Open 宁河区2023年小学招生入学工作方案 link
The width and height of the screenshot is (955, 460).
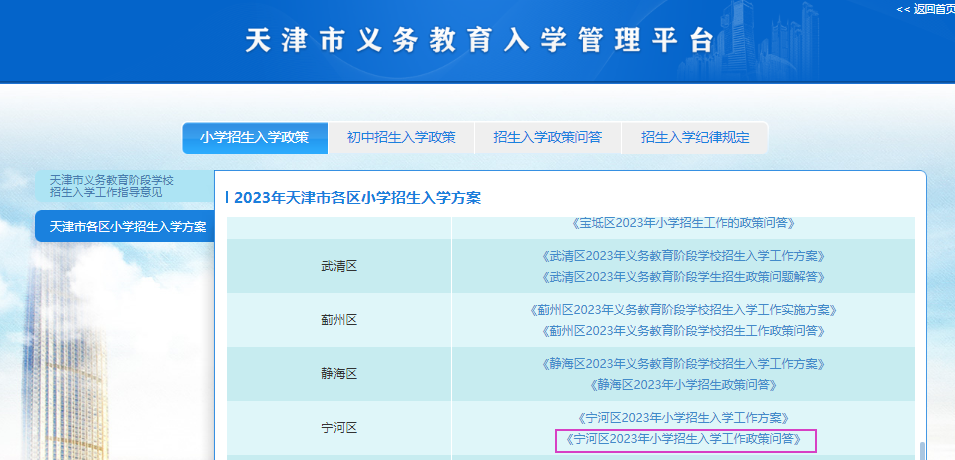[x=683, y=417]
